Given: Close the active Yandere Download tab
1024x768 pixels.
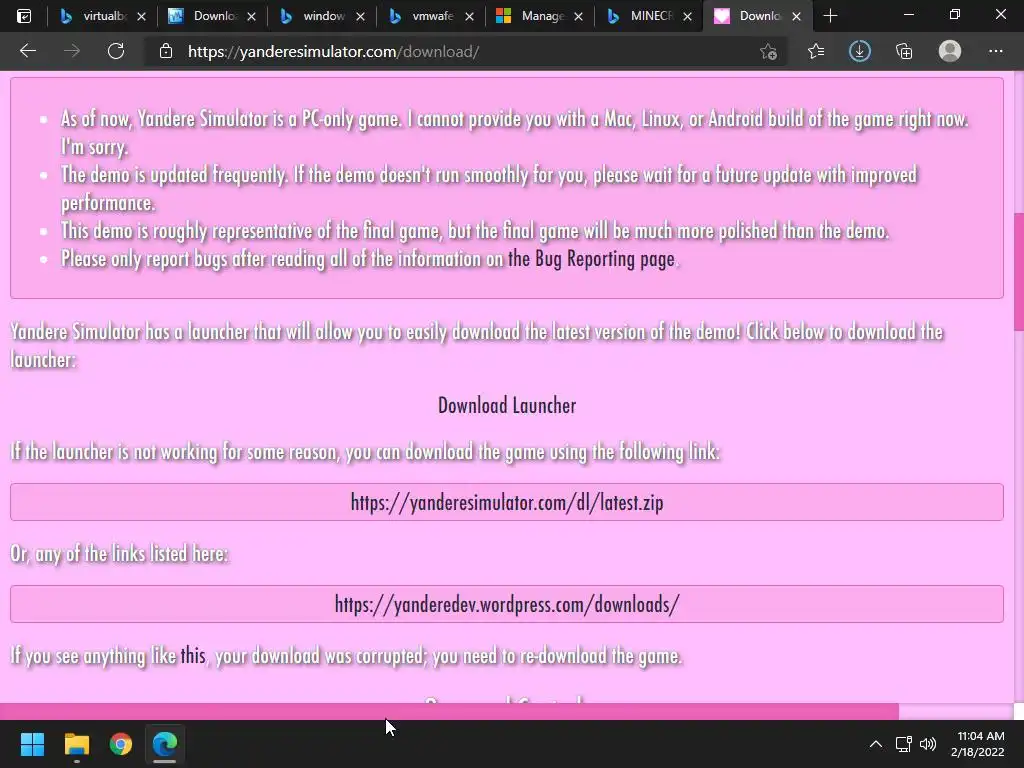Looking at the screenshot, I should (796, 17).
